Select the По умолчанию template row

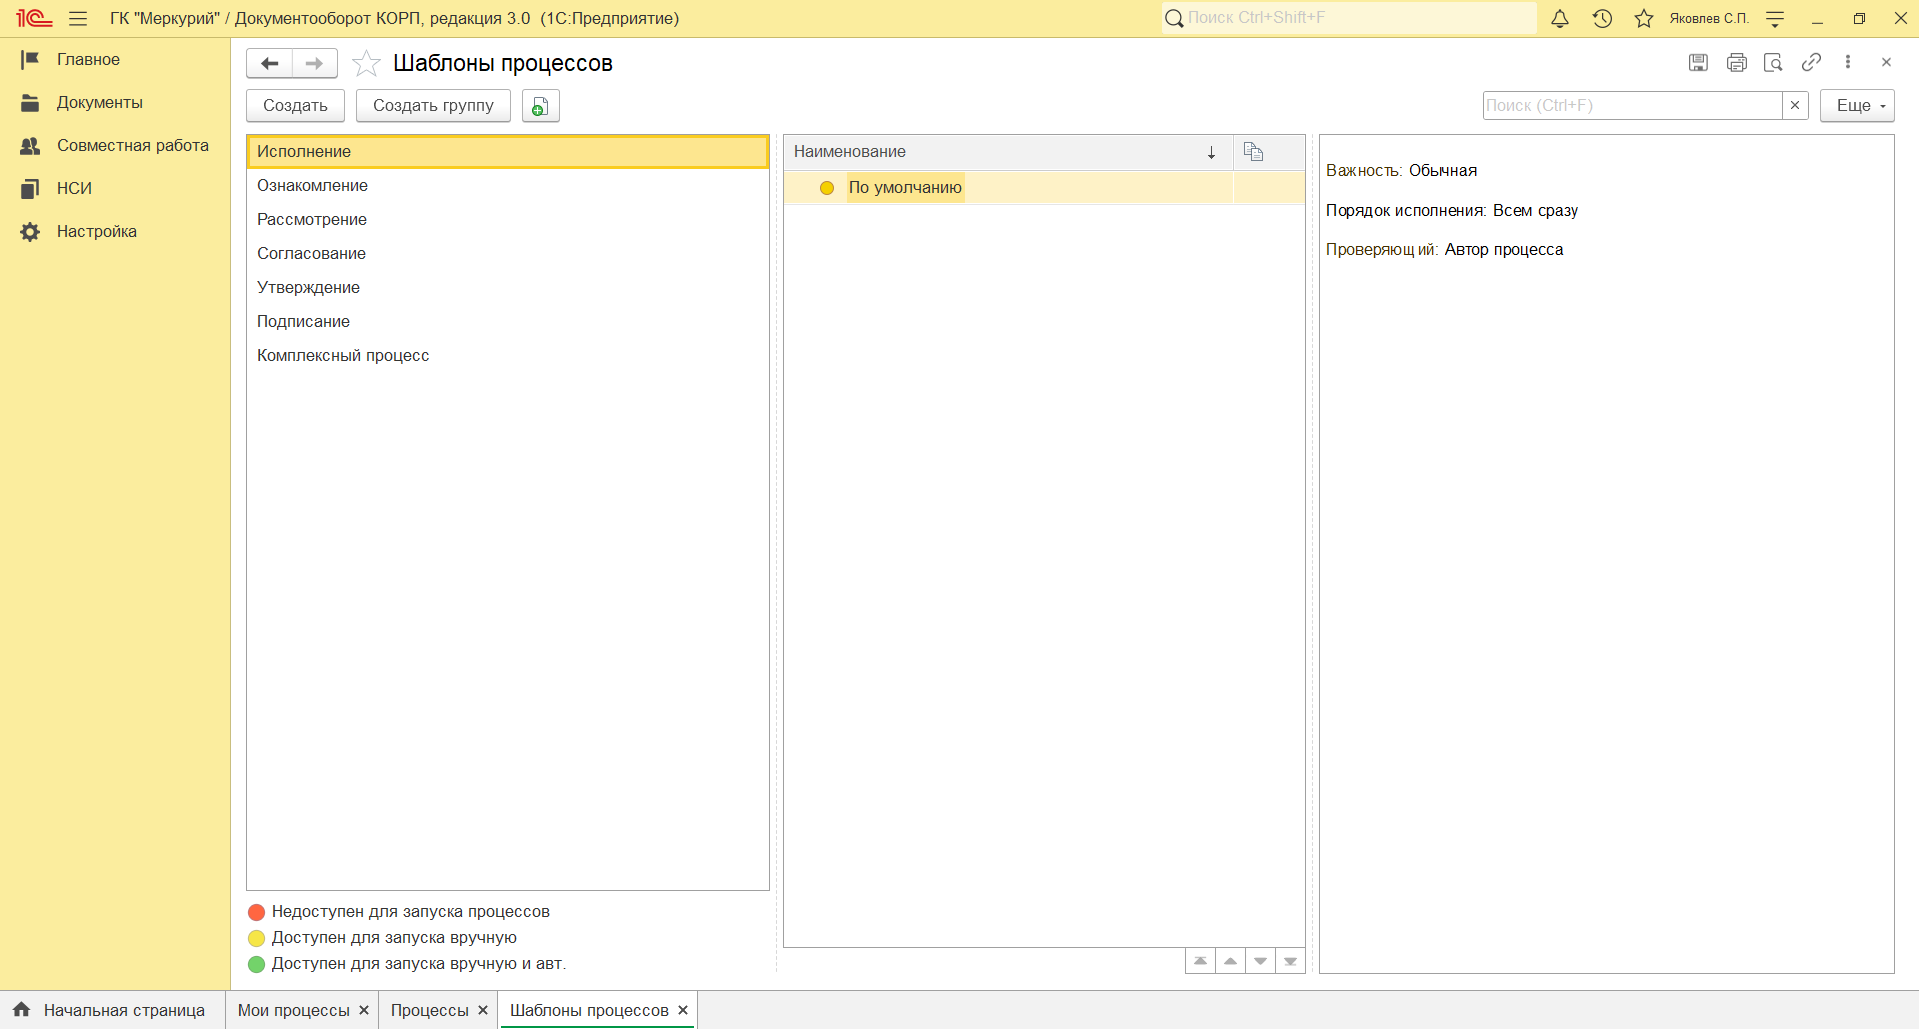(1044, 187)
